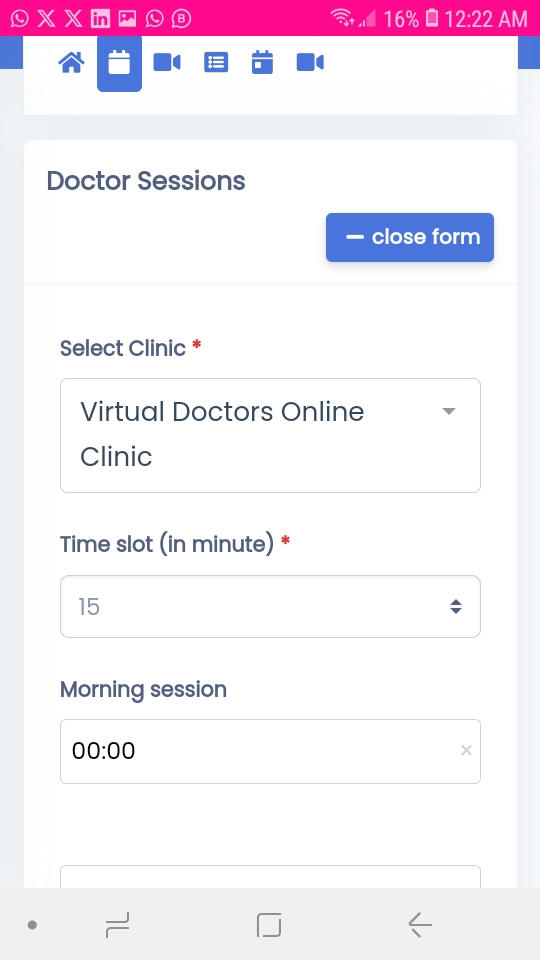Tap the Android back arrow

click(x=420, y=924)
